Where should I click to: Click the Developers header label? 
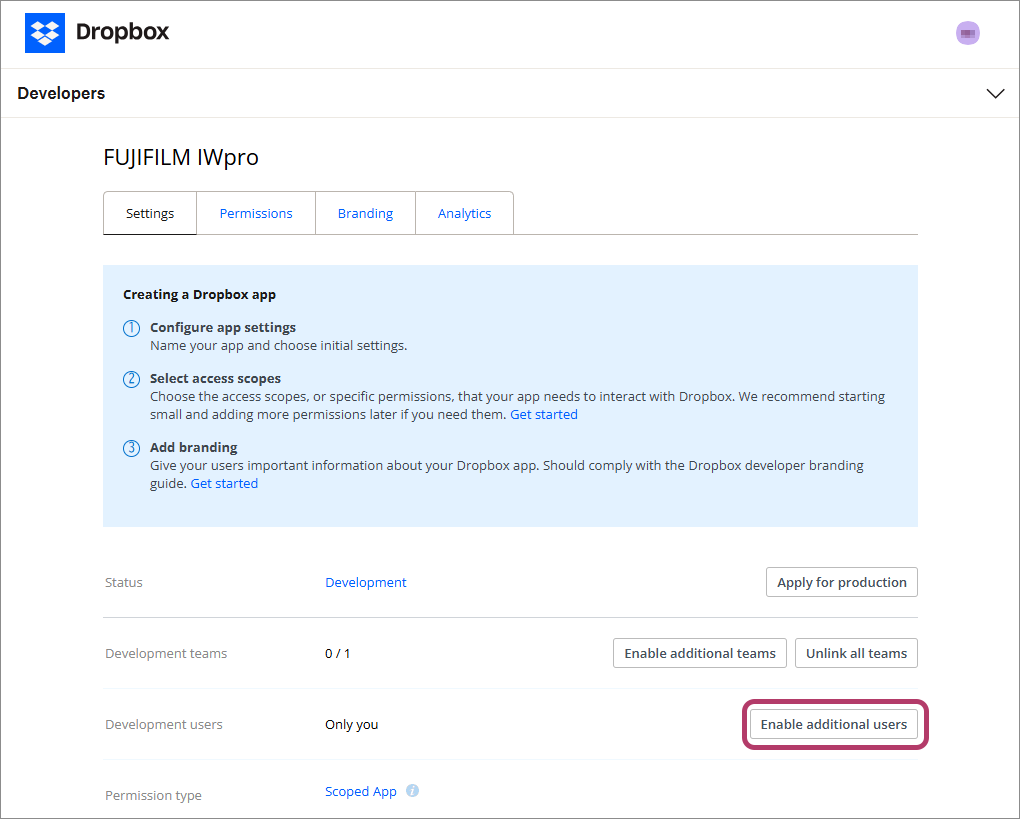tap(61, 93)
